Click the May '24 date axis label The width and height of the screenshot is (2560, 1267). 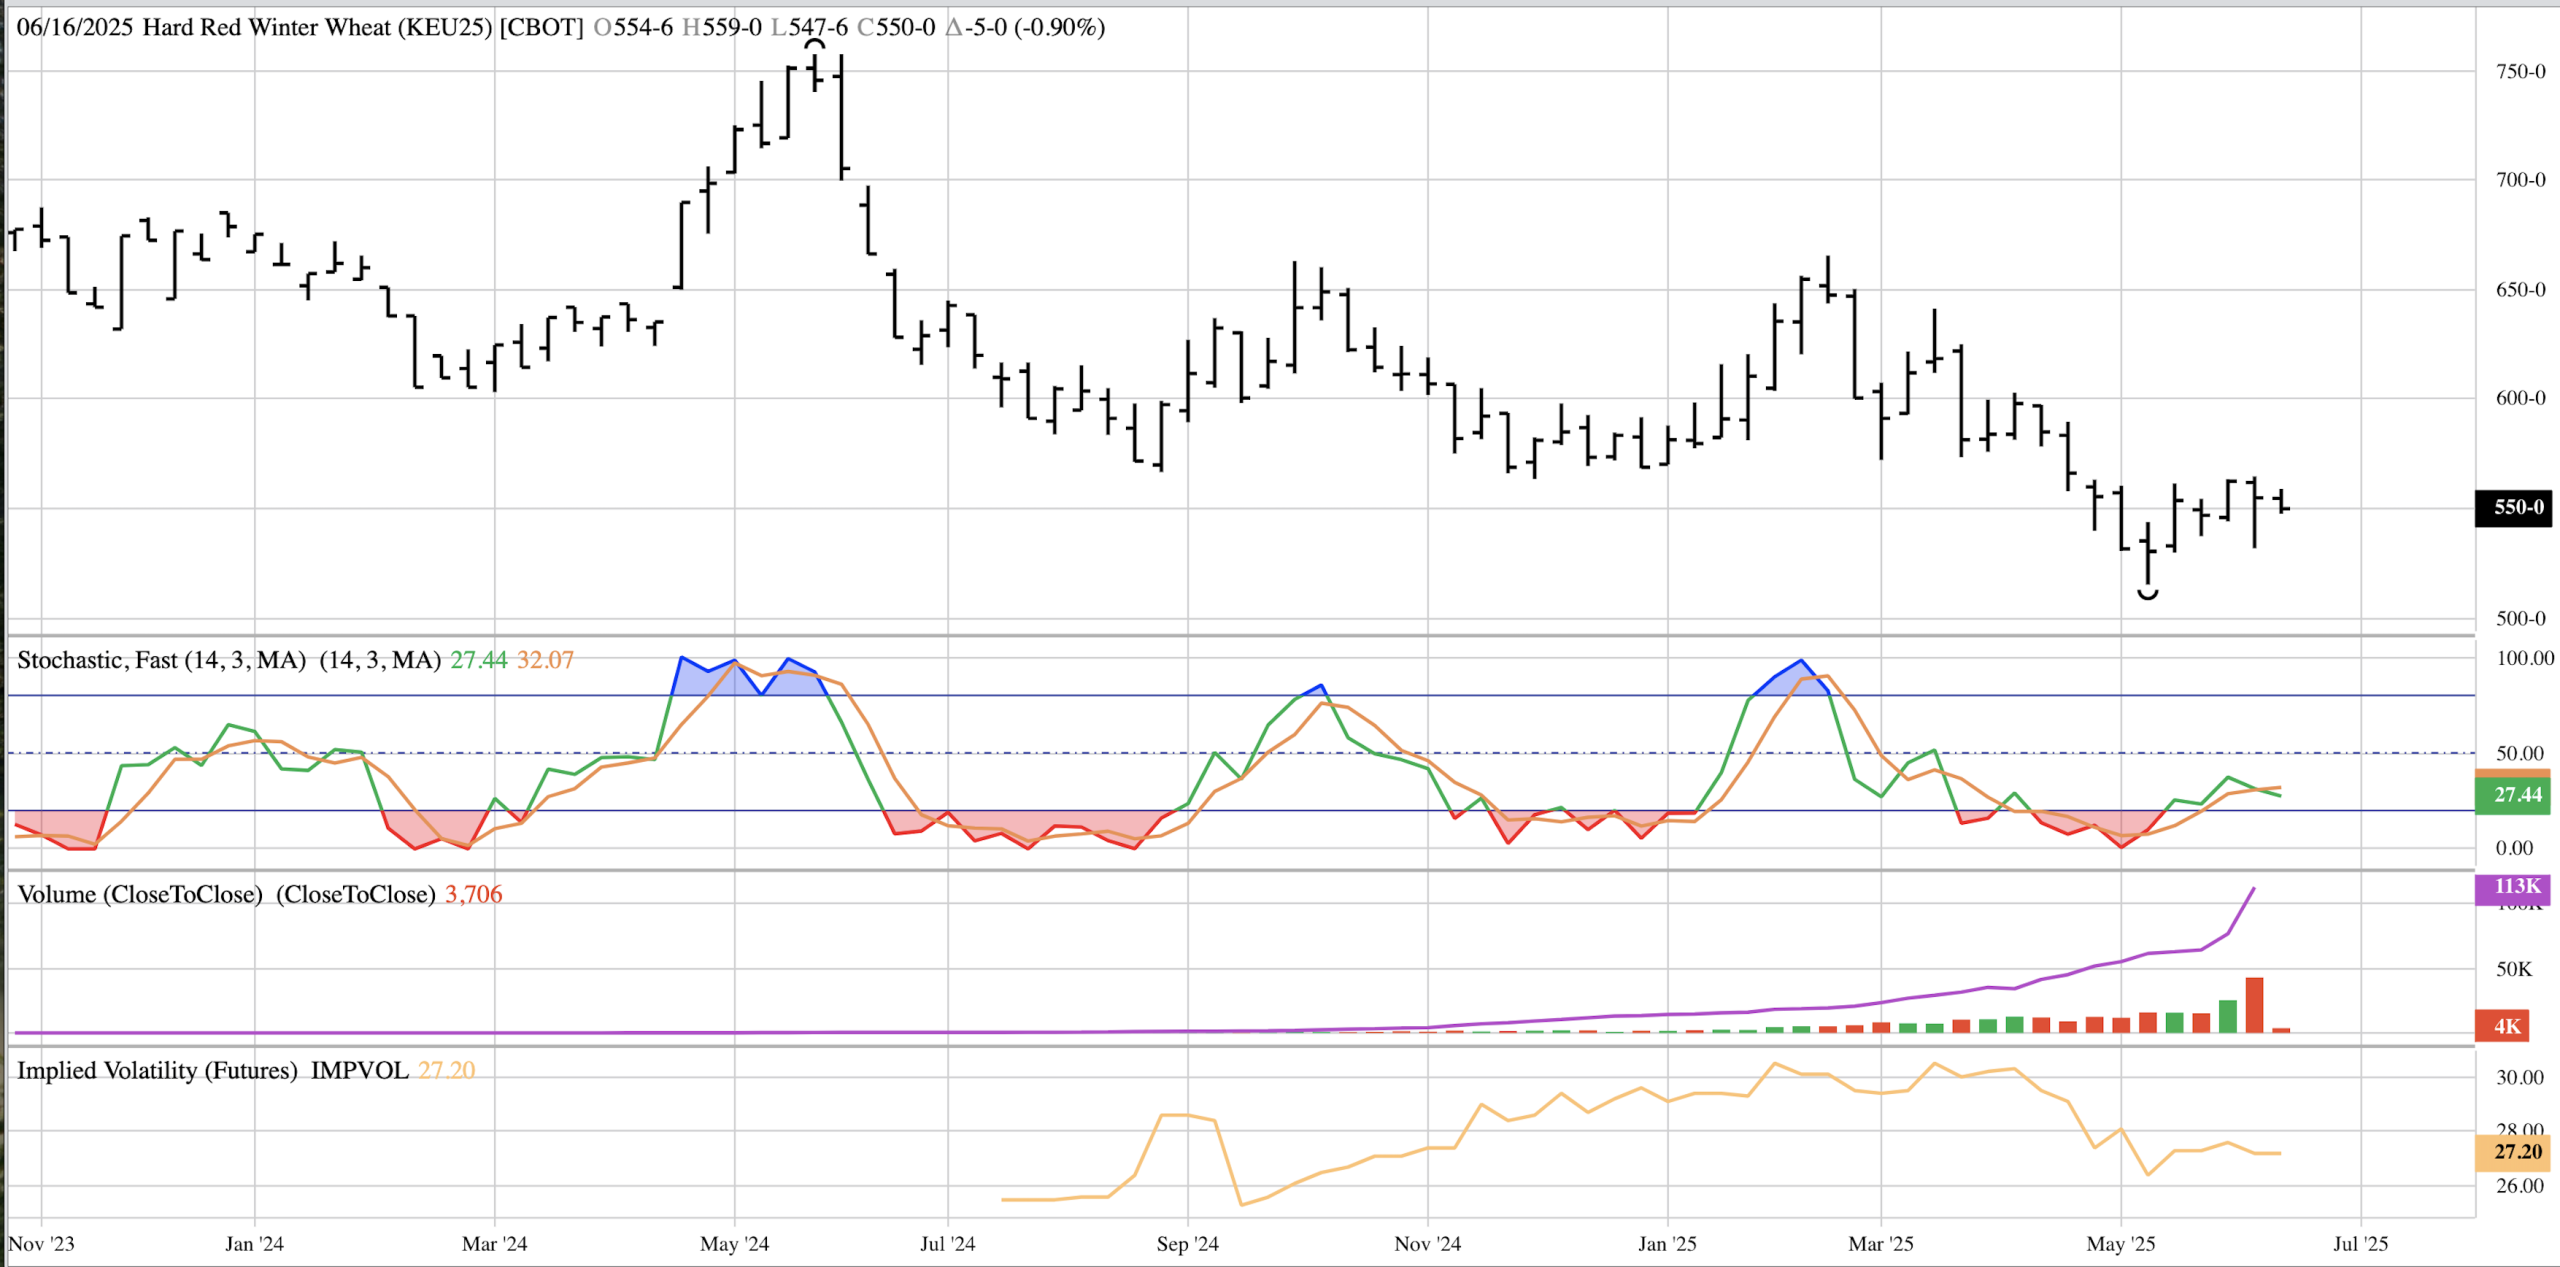coord(734,1244)
